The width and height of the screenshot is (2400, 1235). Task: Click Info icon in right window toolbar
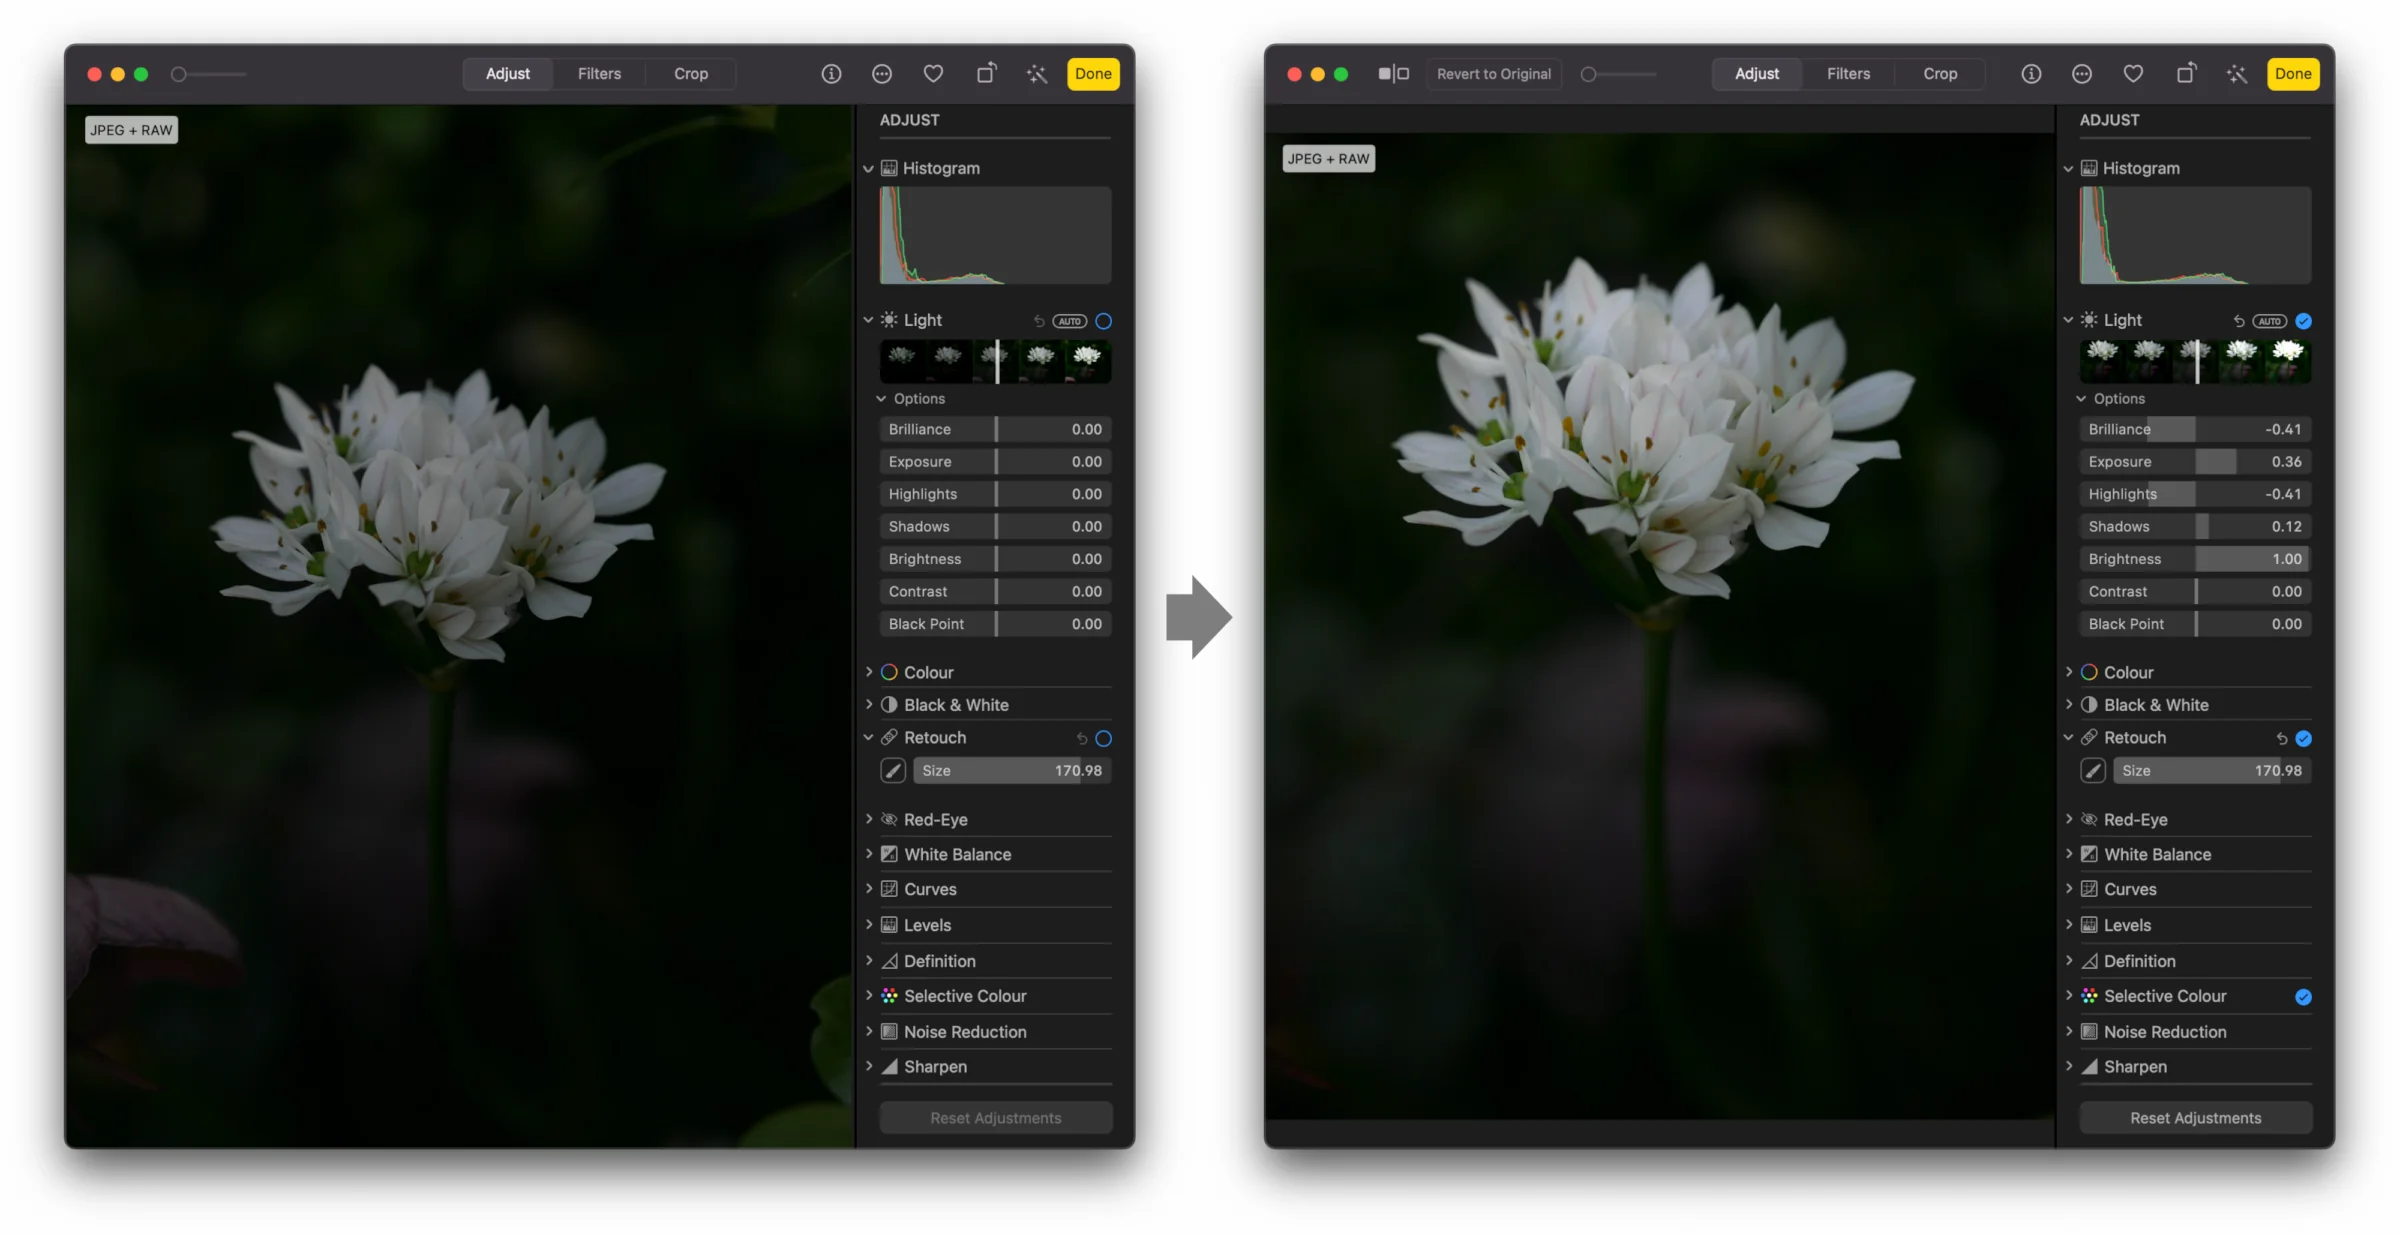coord(2031,74)
